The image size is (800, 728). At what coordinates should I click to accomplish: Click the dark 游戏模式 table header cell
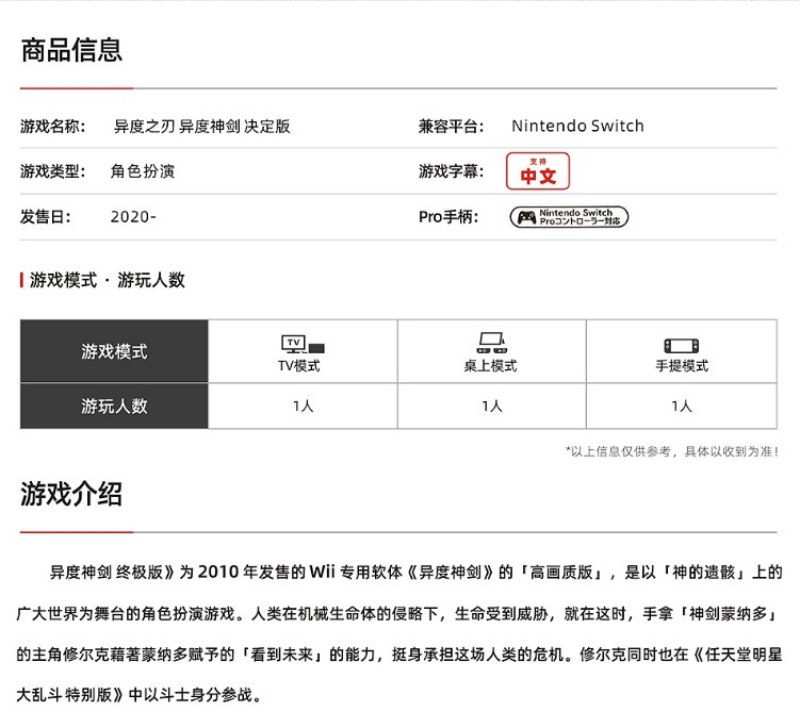coord(114,352)
